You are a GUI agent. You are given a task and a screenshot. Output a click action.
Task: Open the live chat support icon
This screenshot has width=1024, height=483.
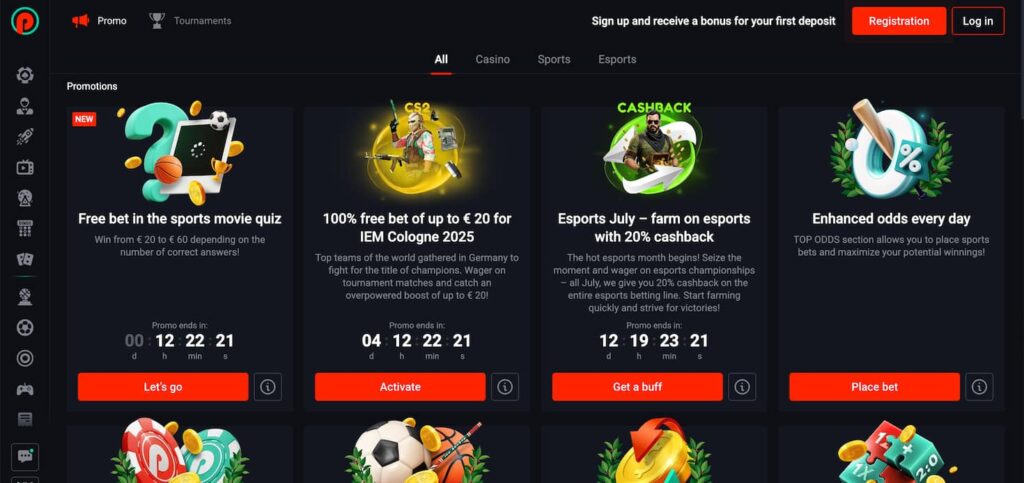[x=25, y=457]
